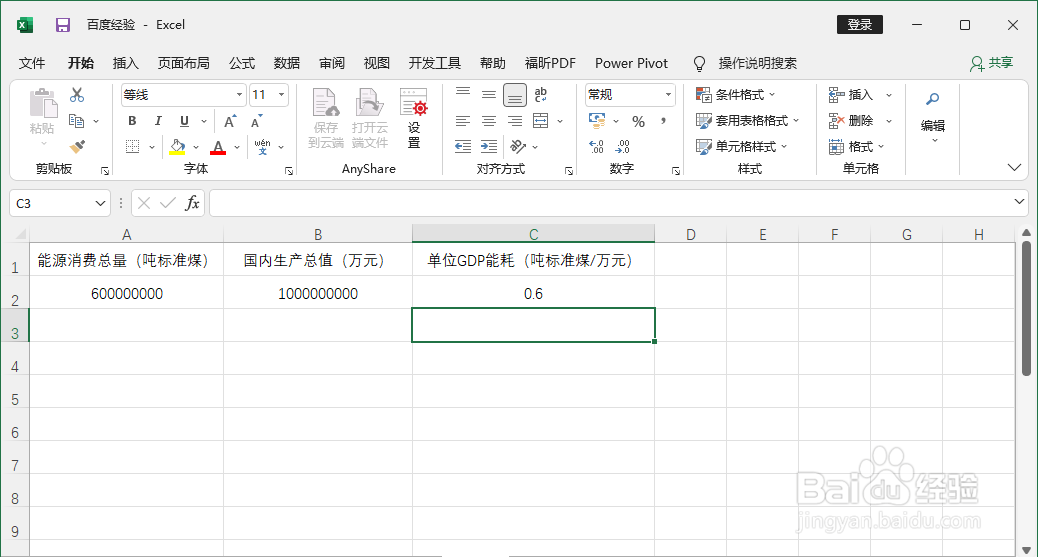Select column B header

(x=318, y=234)
